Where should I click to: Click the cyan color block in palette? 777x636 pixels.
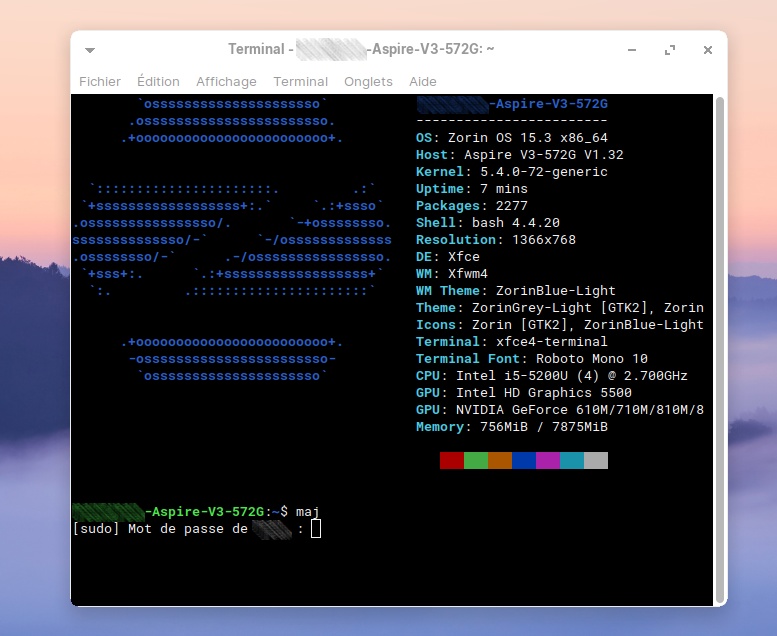click(572, 460)
